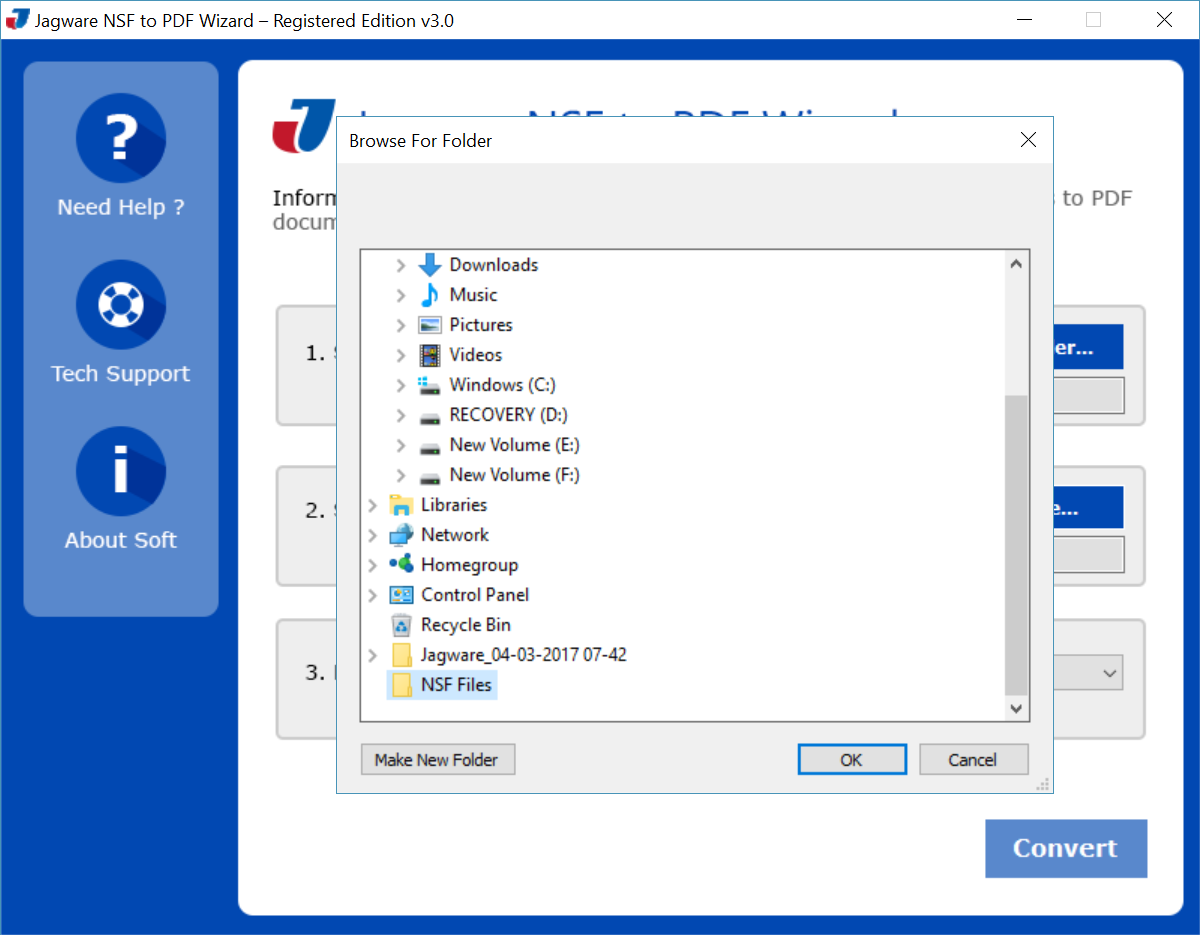The image size is (1200, 935).
Task: Select the Control Panel text label
Action: tap(475, 595)
